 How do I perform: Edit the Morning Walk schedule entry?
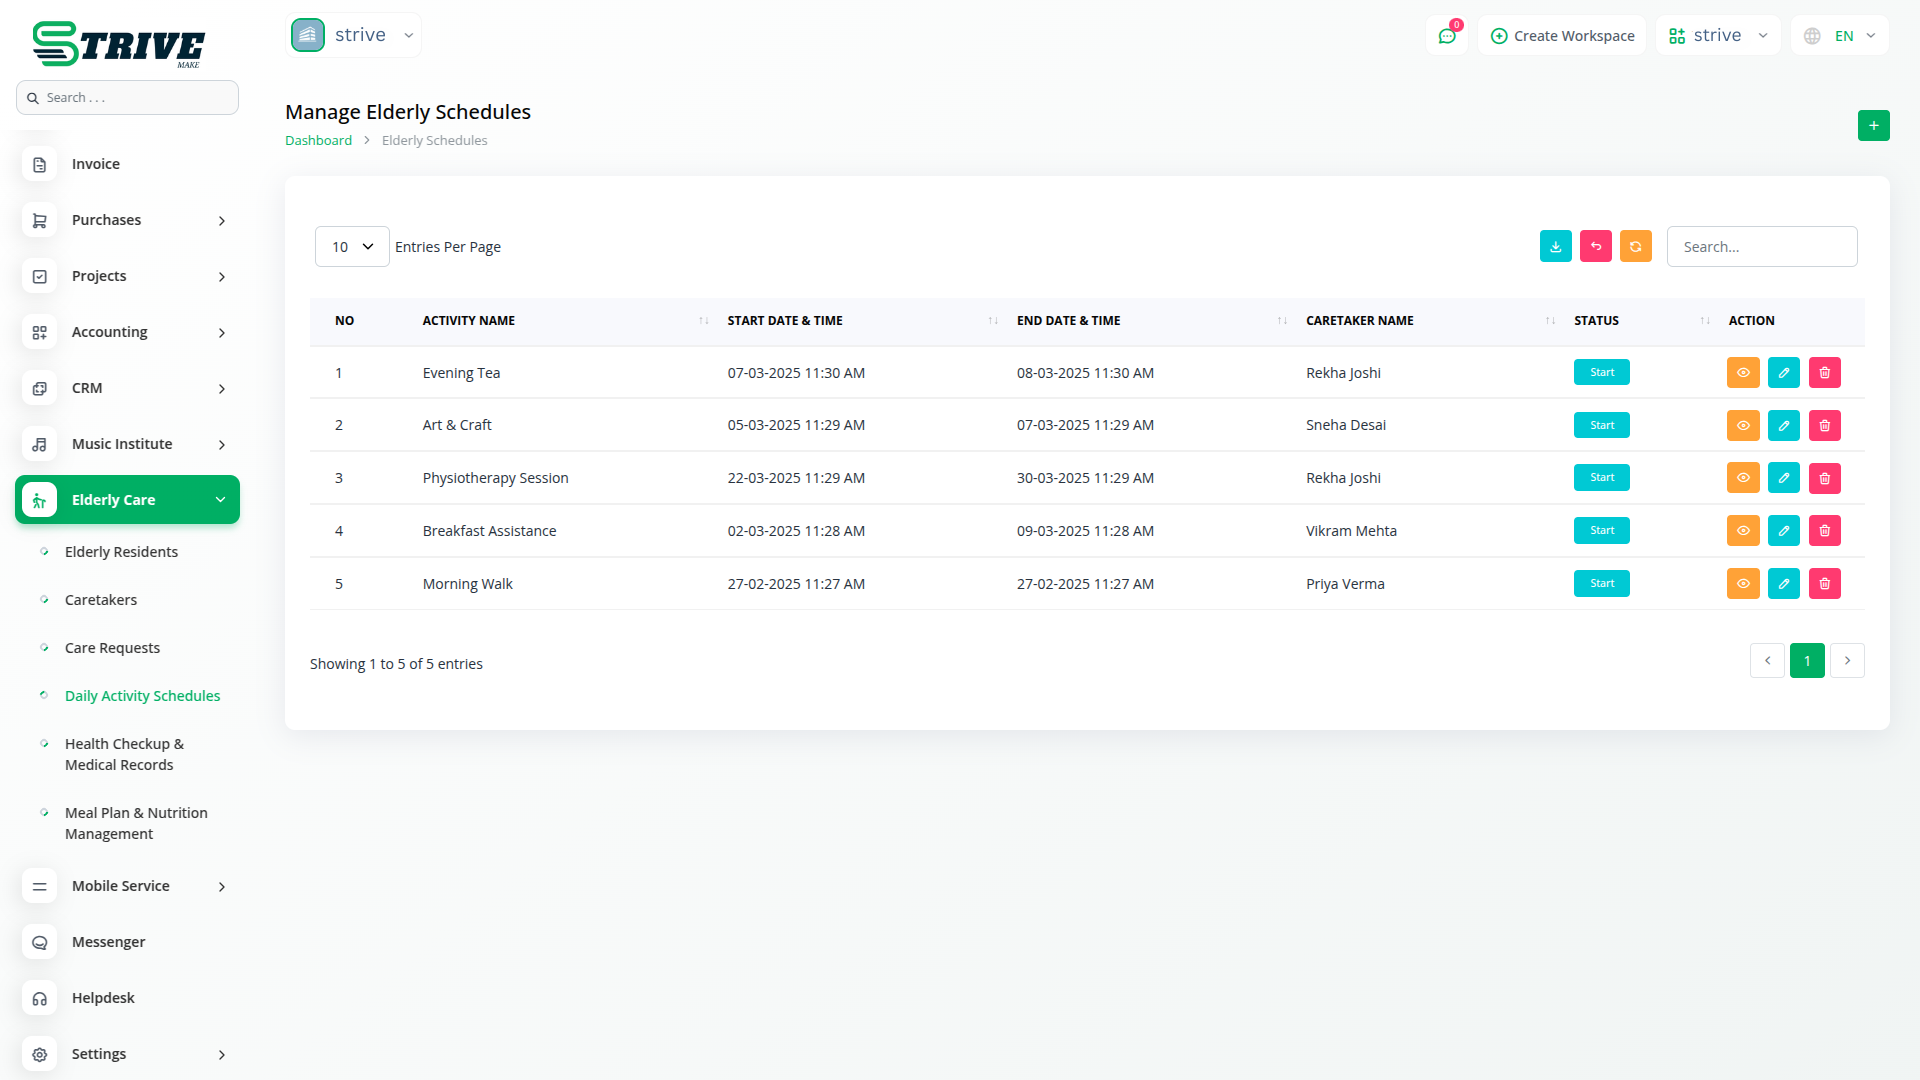coord(1783,584)
